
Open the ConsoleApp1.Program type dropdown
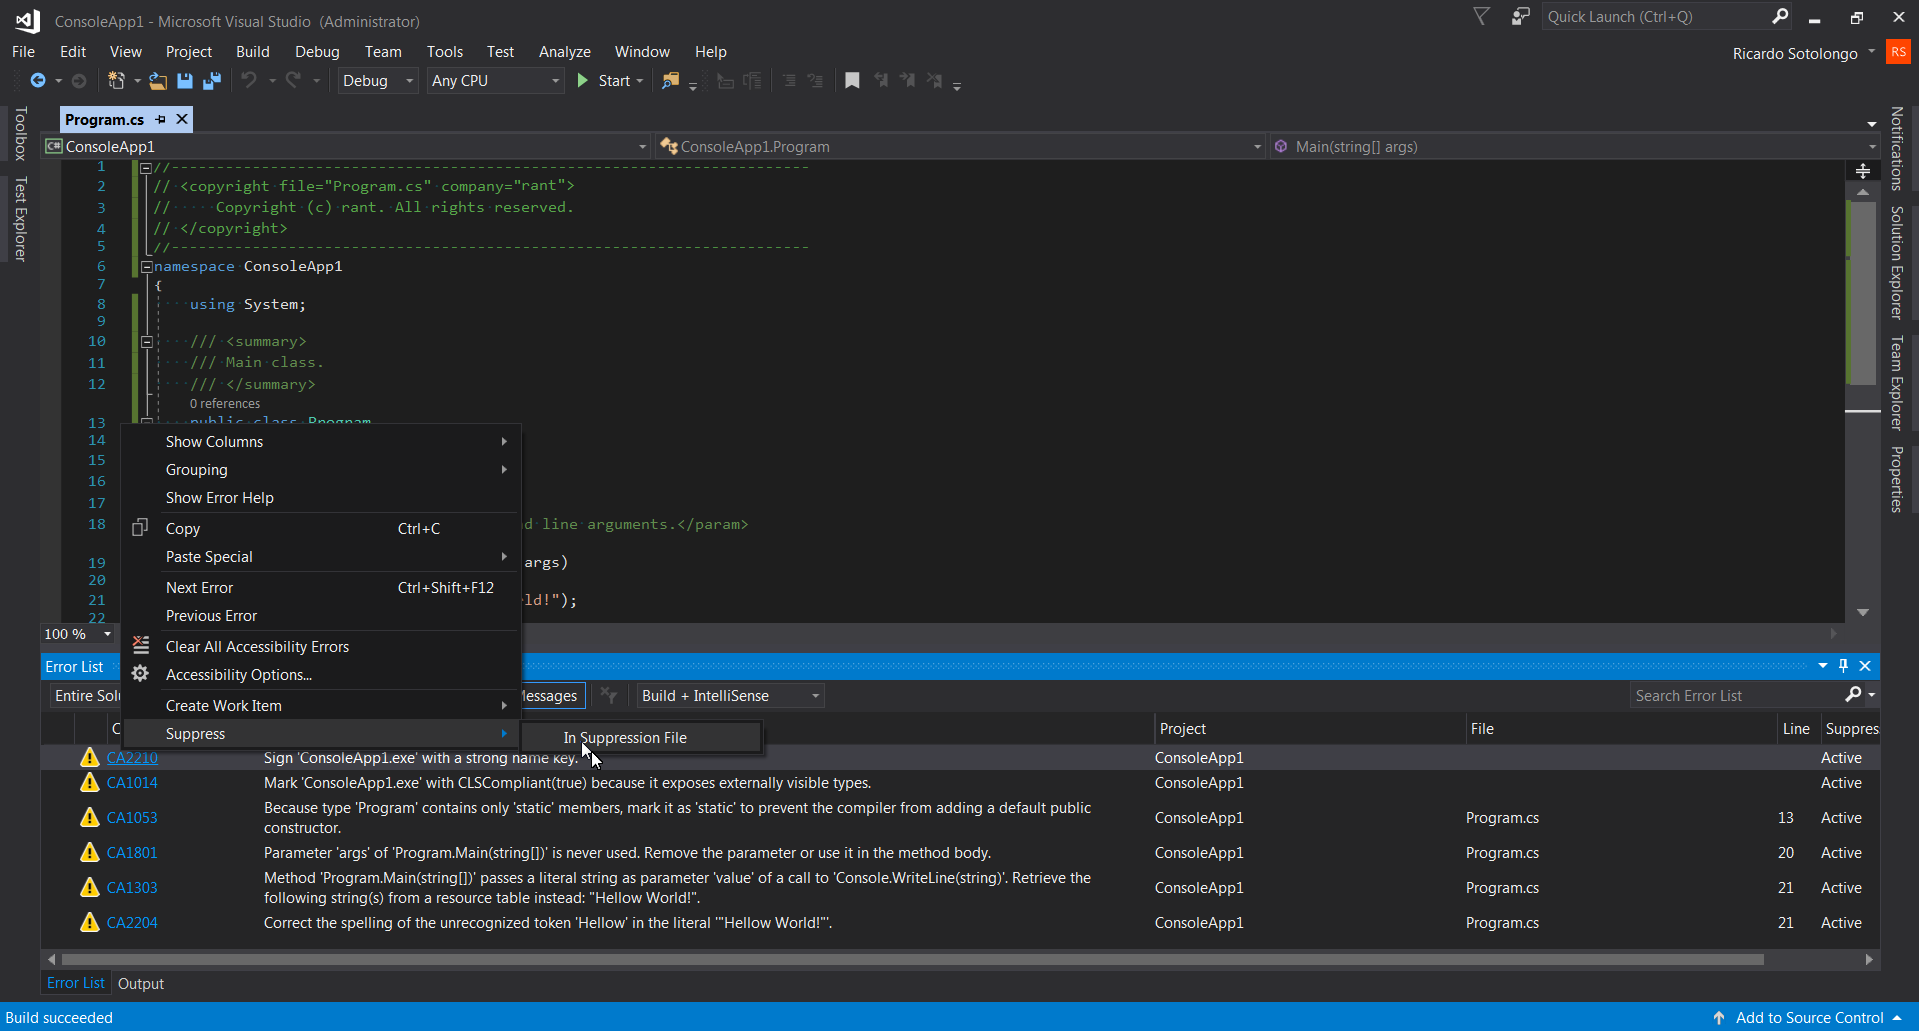pyautogui.click(x=961, y=147)
